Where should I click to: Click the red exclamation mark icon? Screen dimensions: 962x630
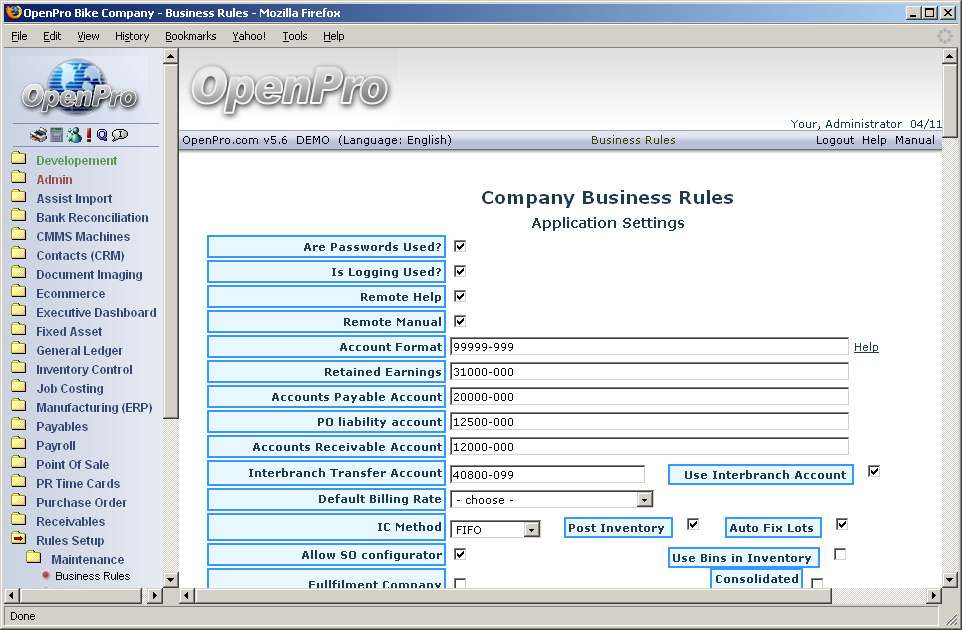click(x=88, y=135)
